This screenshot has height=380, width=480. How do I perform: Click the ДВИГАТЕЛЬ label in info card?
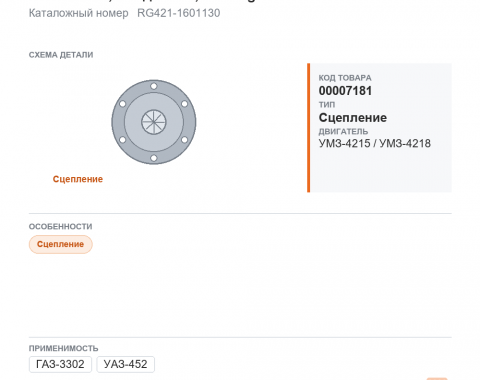click(343, 131)
